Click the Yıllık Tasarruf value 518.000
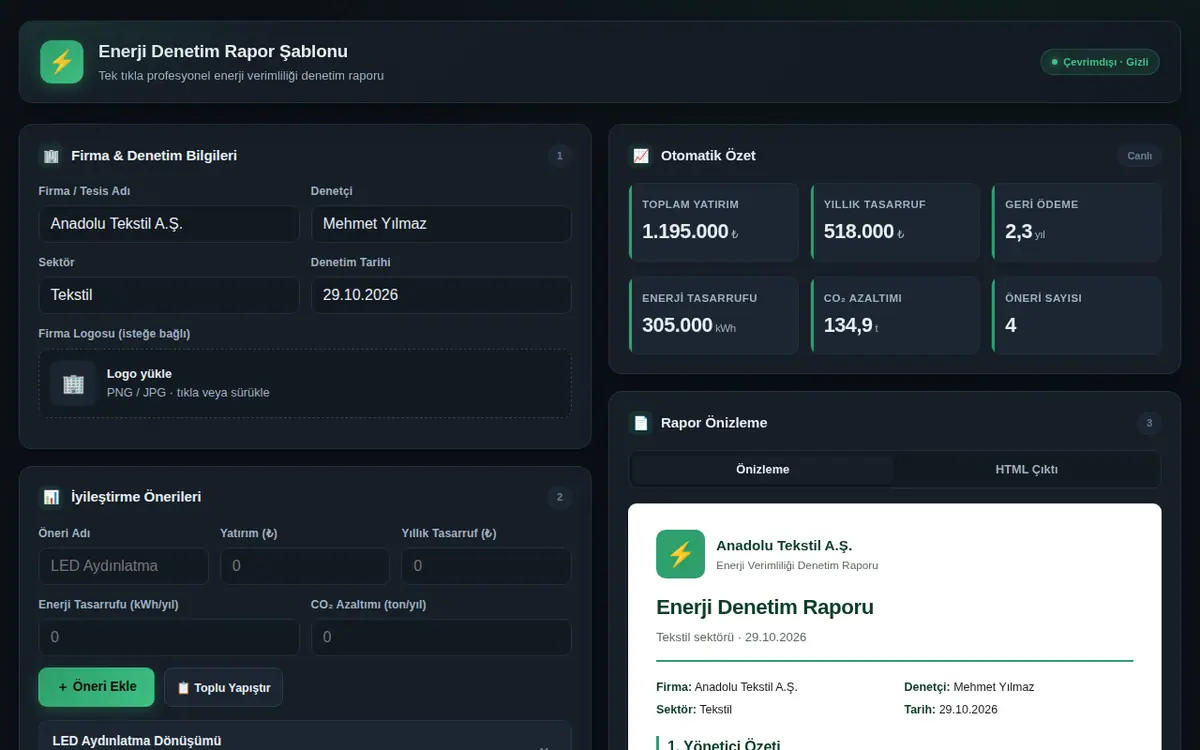Viewport: 1200px width, 750px height. [x=859, y=232]
